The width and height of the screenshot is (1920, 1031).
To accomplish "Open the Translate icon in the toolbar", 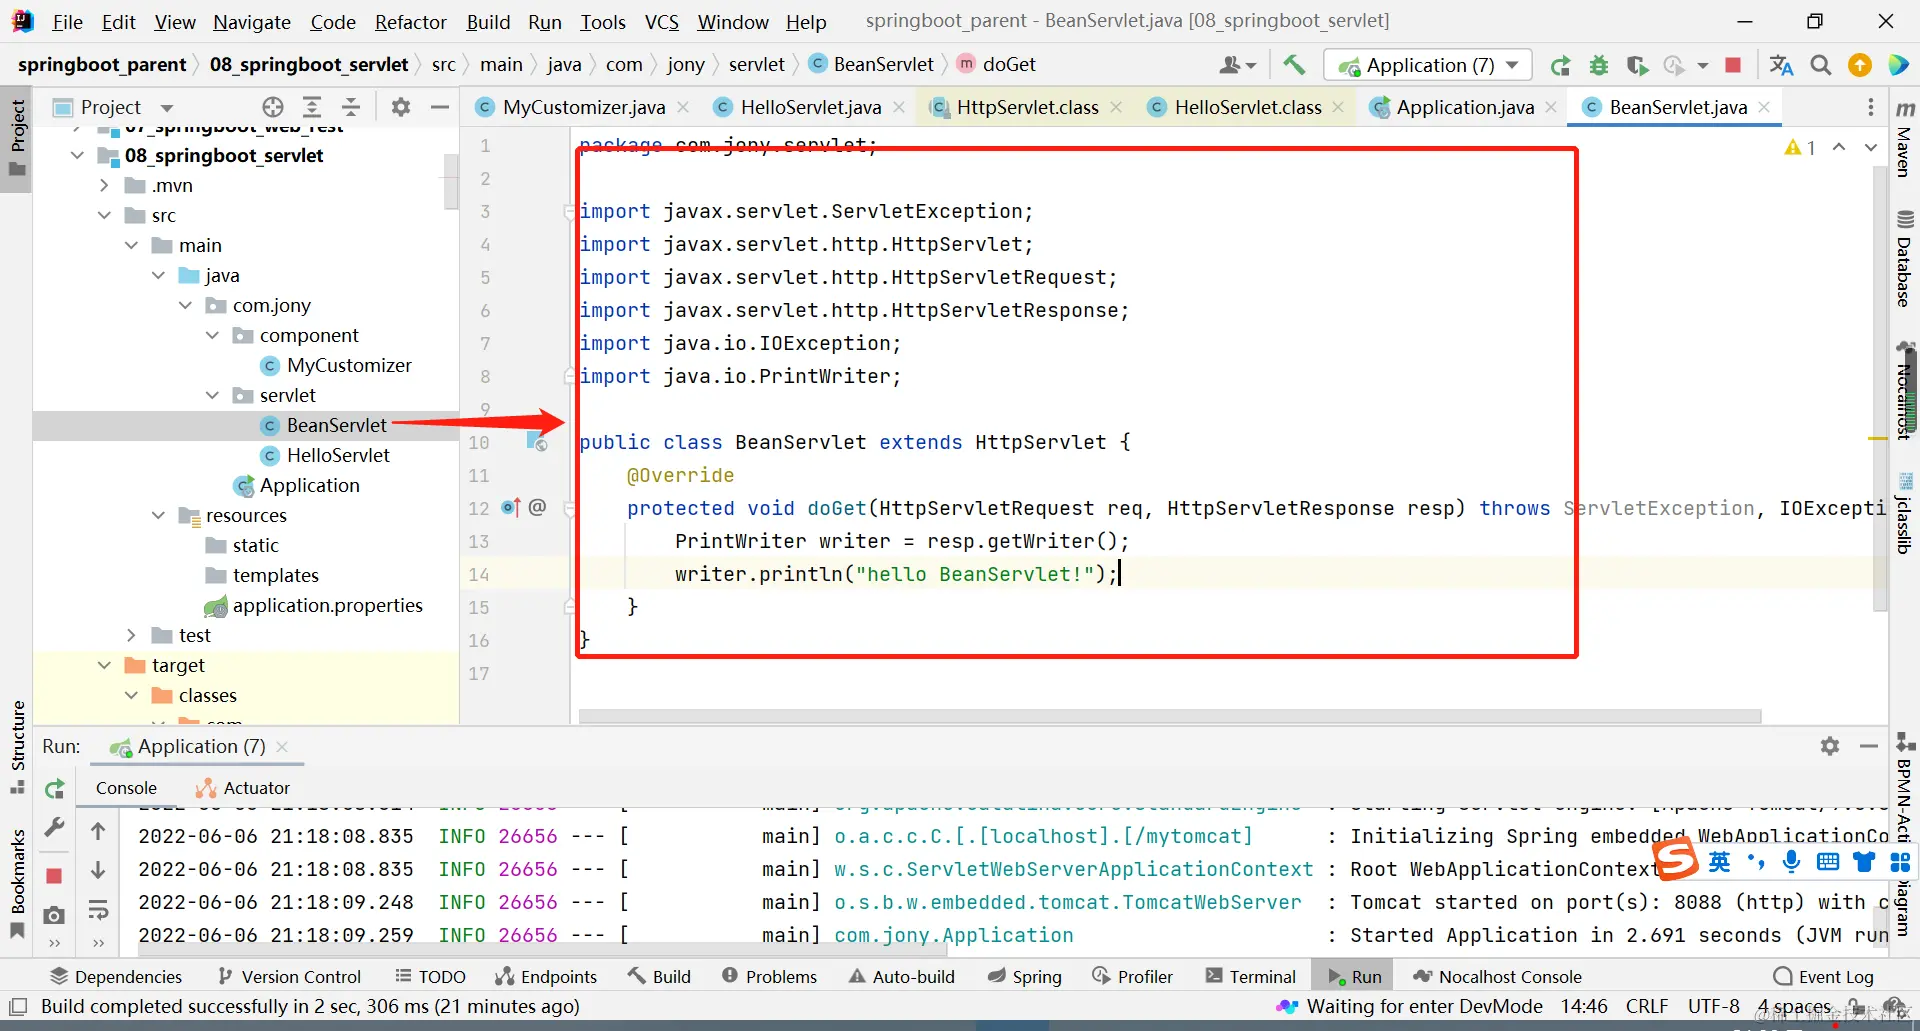I will [1781, 65].
